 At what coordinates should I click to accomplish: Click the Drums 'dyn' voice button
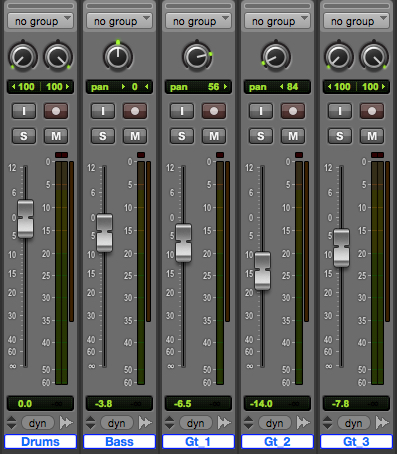(38, 423)
